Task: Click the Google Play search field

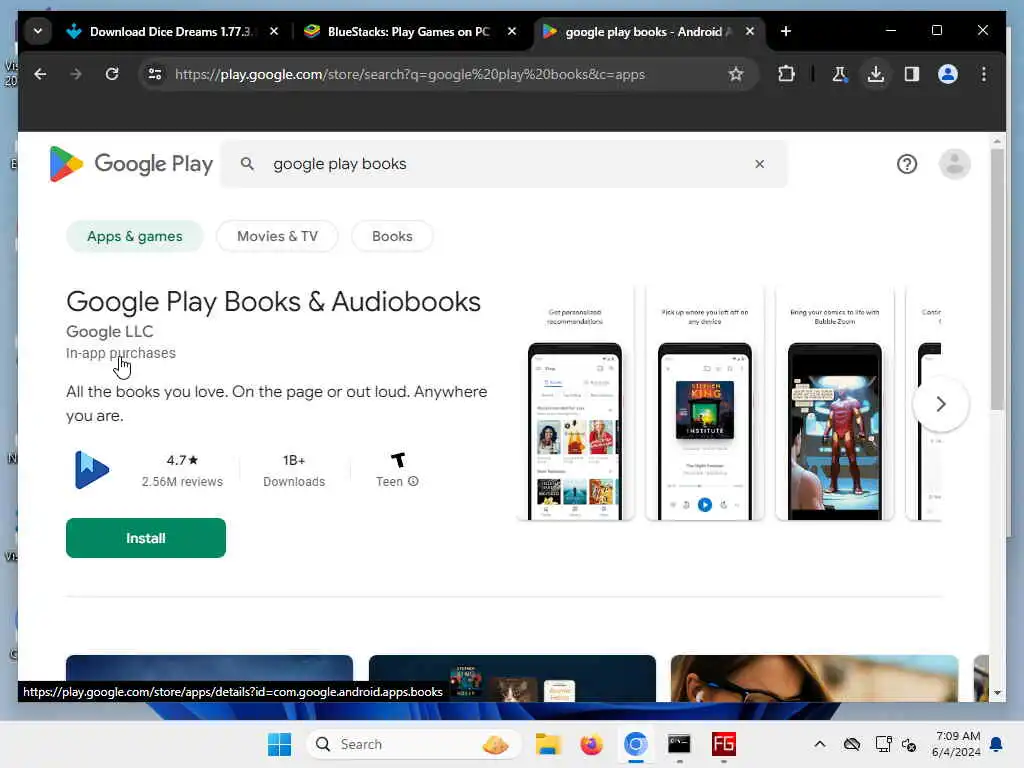Action: click(x=503, y=164)
